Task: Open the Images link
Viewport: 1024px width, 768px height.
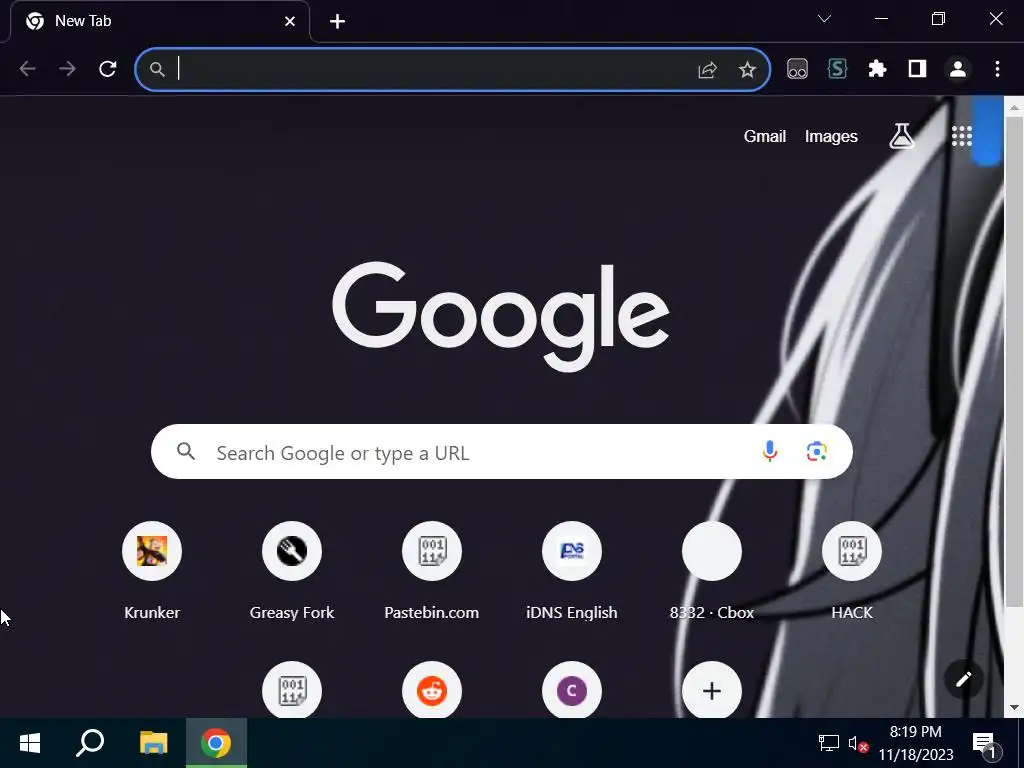Action: [x=831, y=136]
